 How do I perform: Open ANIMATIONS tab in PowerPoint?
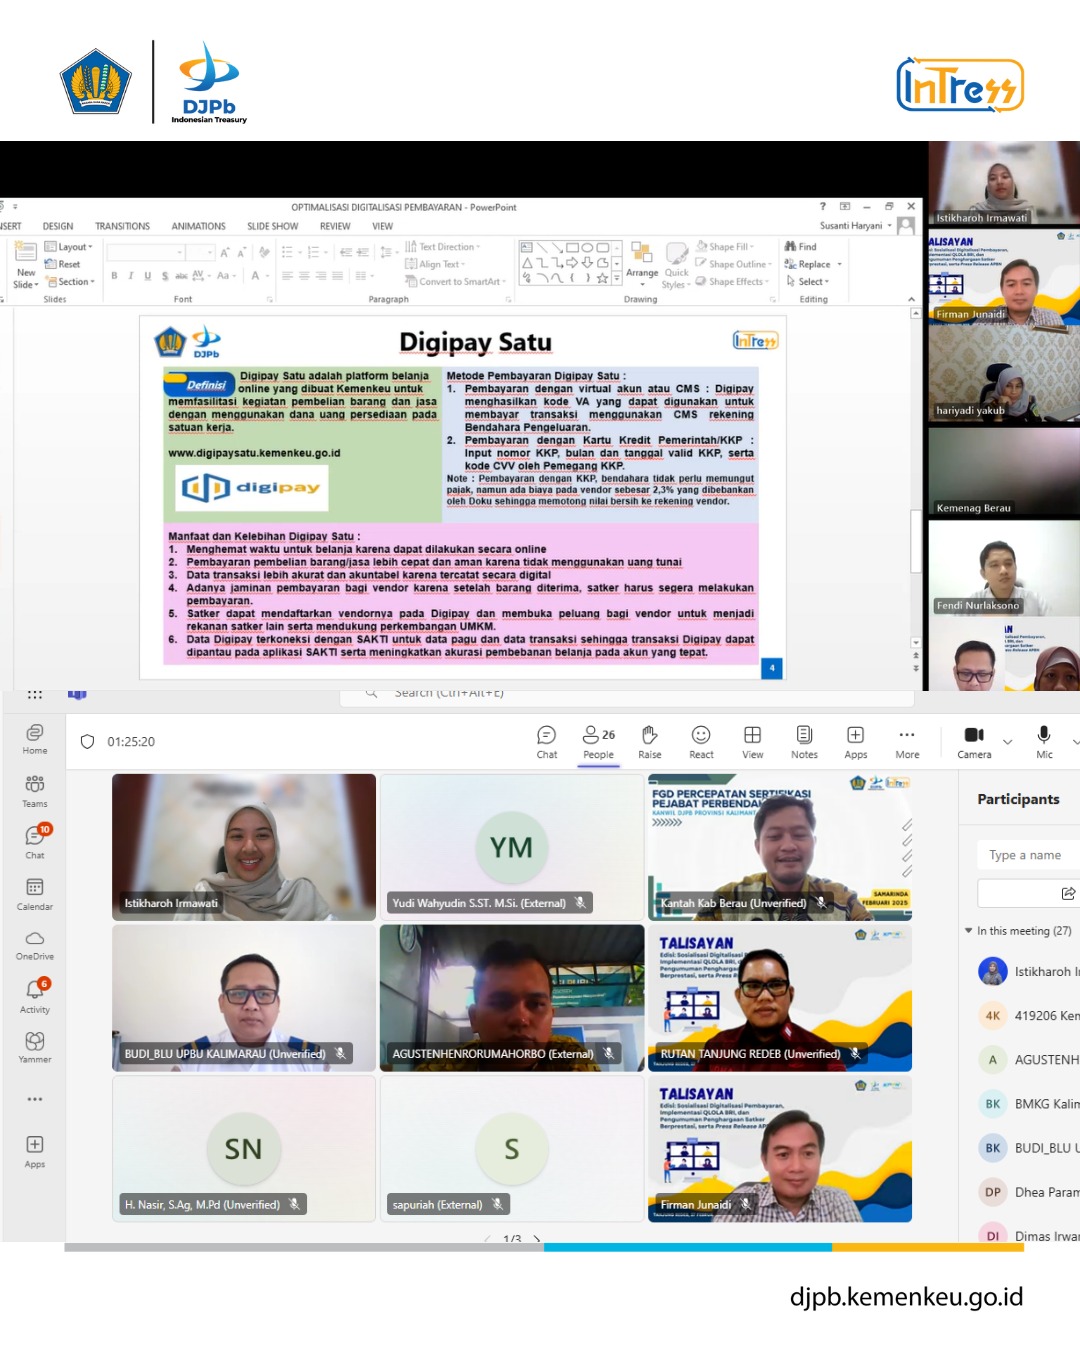pyautogui.click(x=198, y=226)
